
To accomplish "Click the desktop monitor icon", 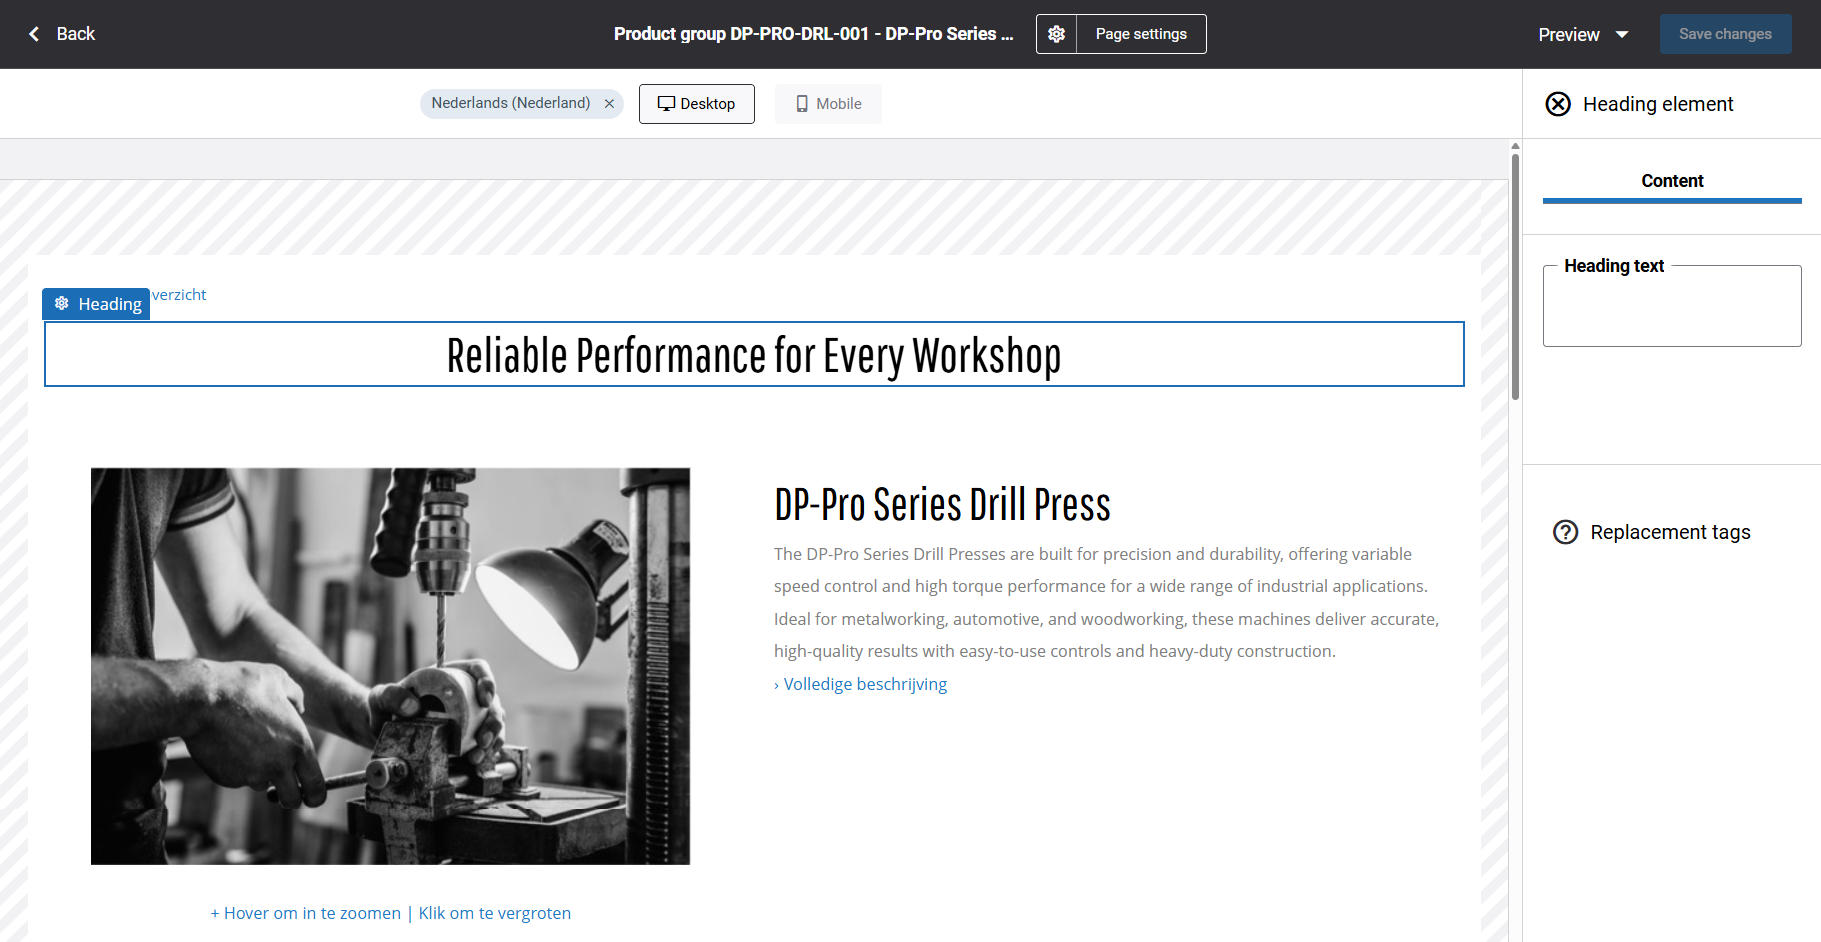I will tap(666, 104).
